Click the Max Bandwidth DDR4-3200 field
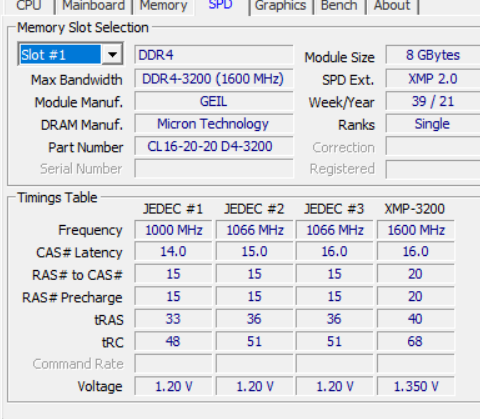Screen dimensions: 480x419 pyautogui.click(x=214, y=79)
